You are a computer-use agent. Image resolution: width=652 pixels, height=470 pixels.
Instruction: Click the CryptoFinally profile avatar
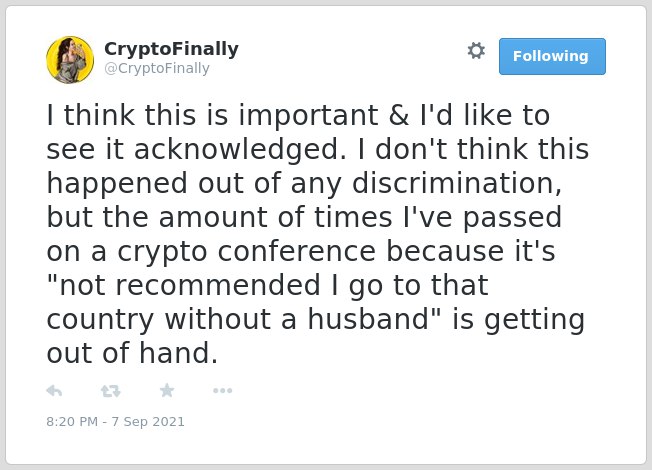(x=70, y=60)
